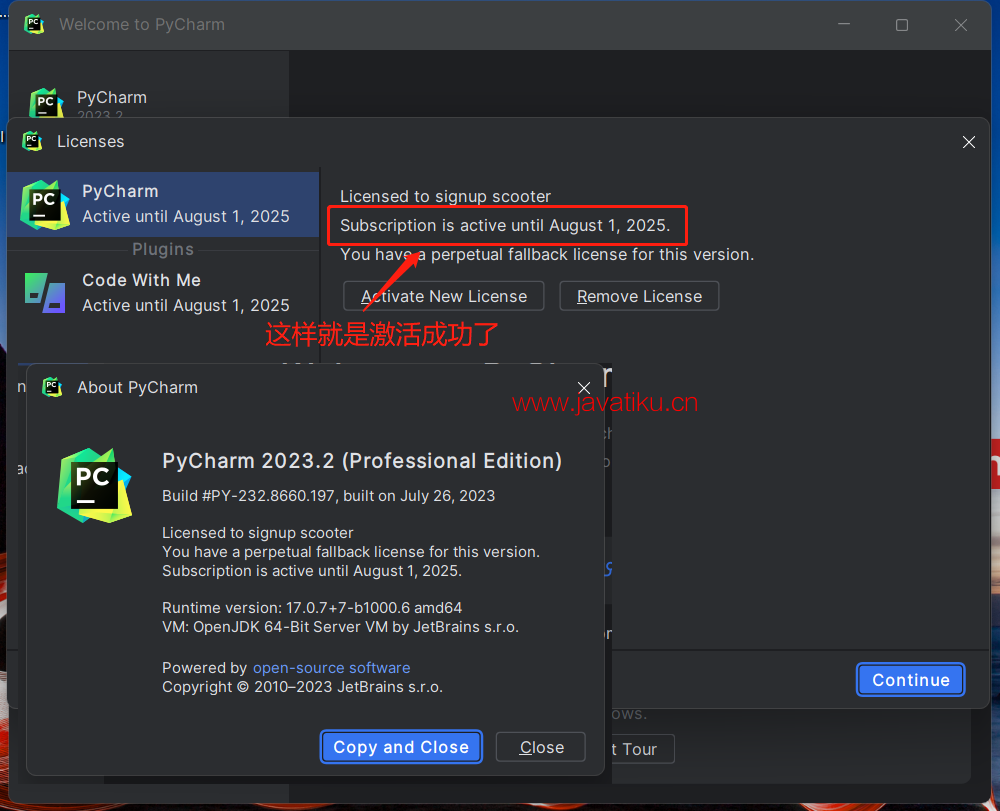Click Remove License button
1000x811 pixels.
tap(639, 296)
